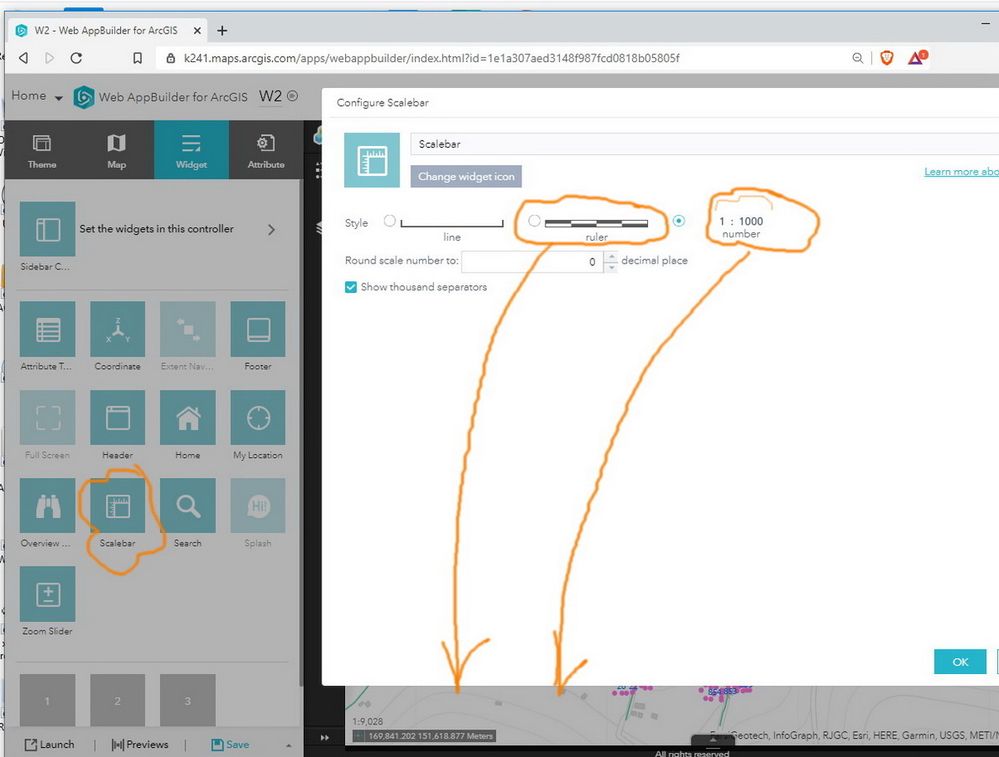This screenshot has height=757, width=999.
Task: Select the ruler scalebar style
Action: pos(535,220)
